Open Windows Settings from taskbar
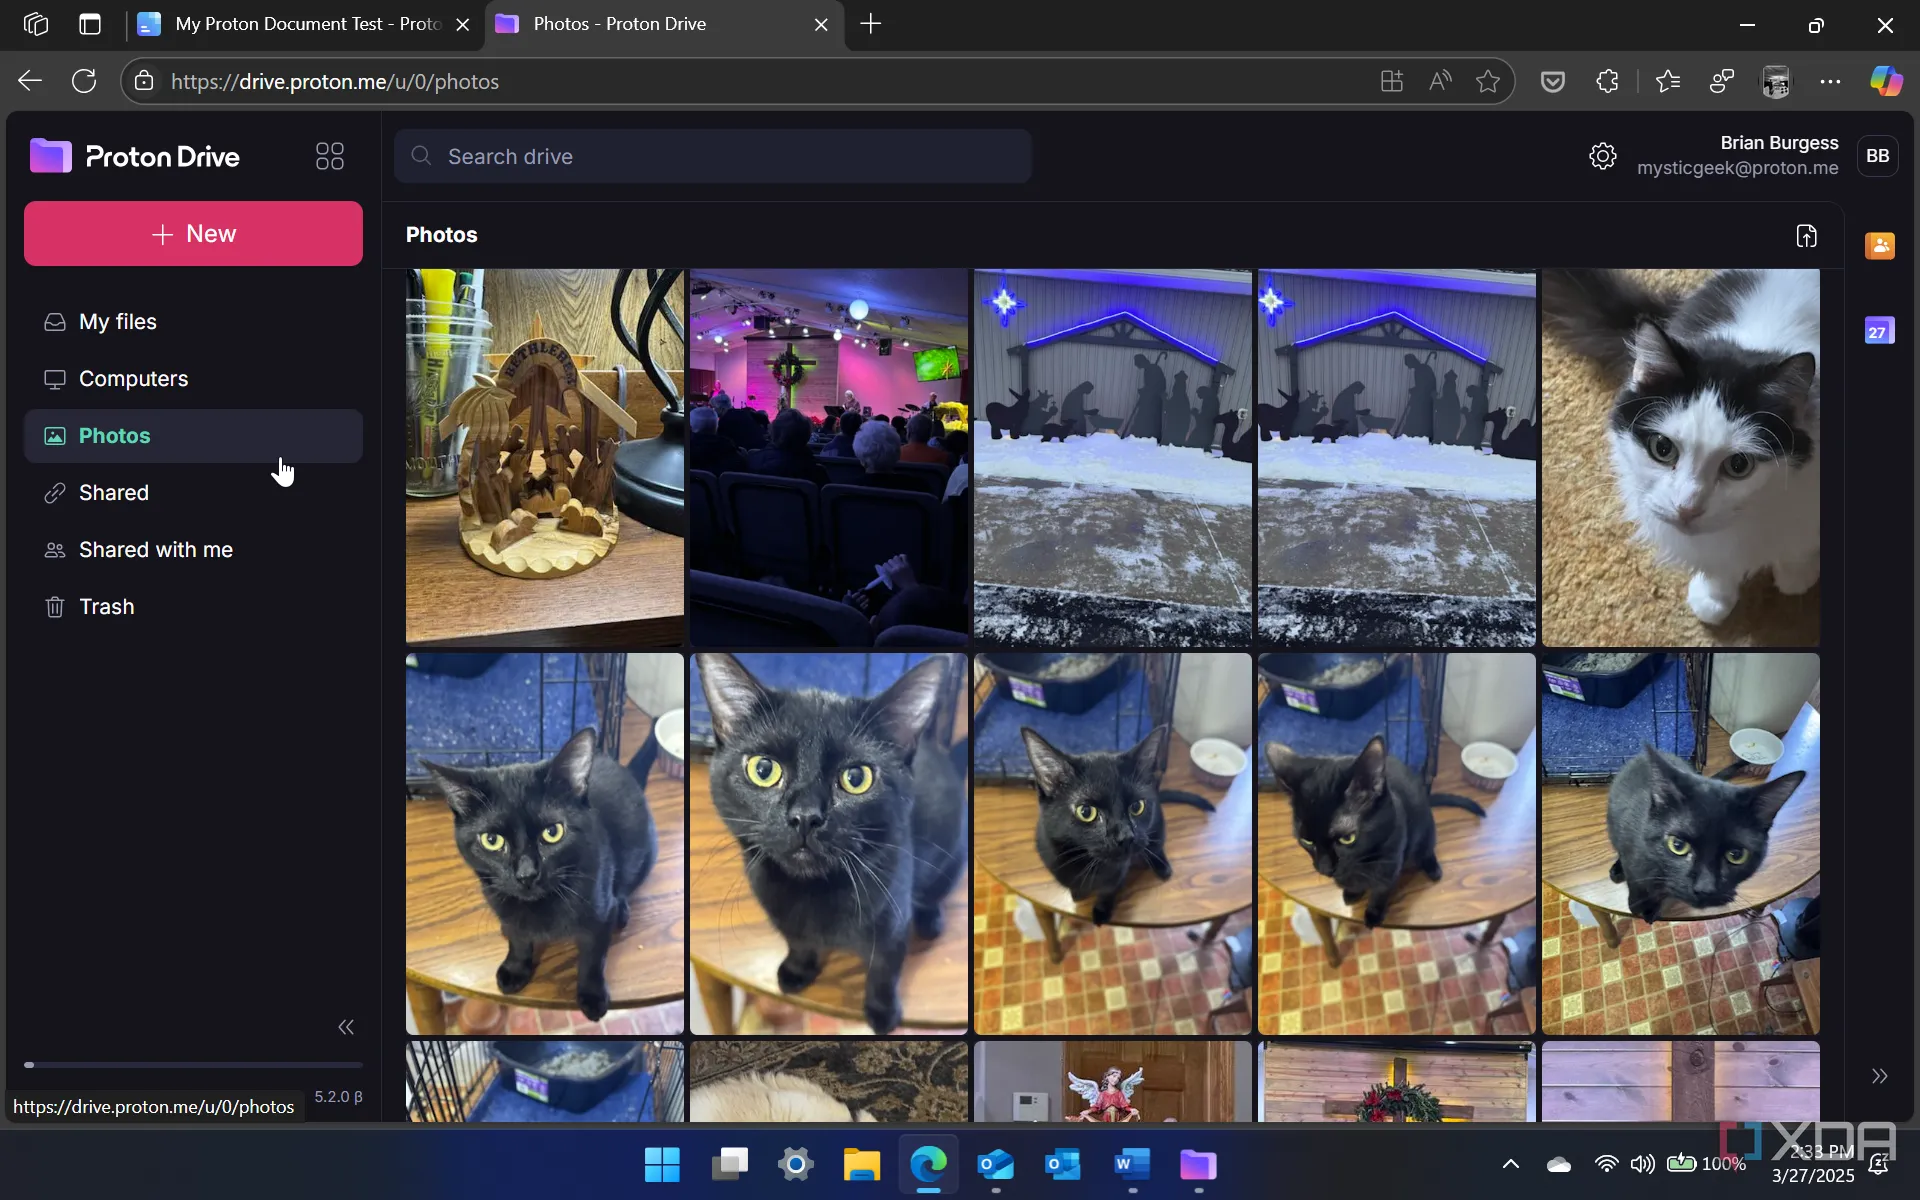 pyautogui.click(x=796, y=1164)
